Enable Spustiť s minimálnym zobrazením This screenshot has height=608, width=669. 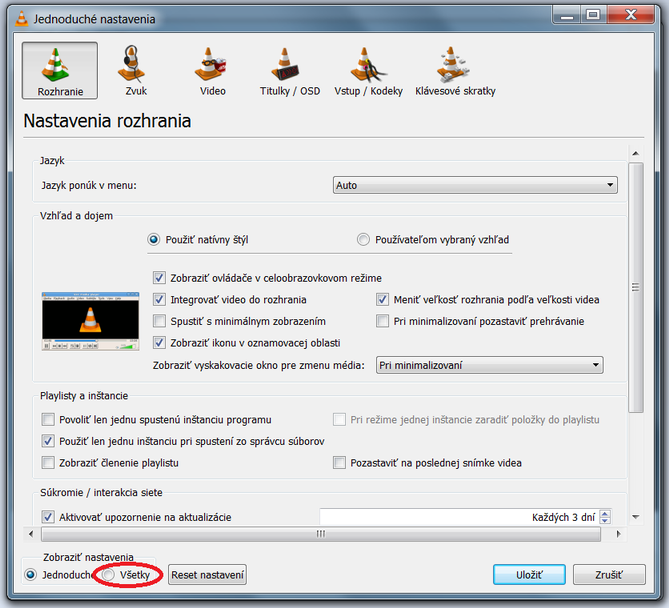[159, 321]
